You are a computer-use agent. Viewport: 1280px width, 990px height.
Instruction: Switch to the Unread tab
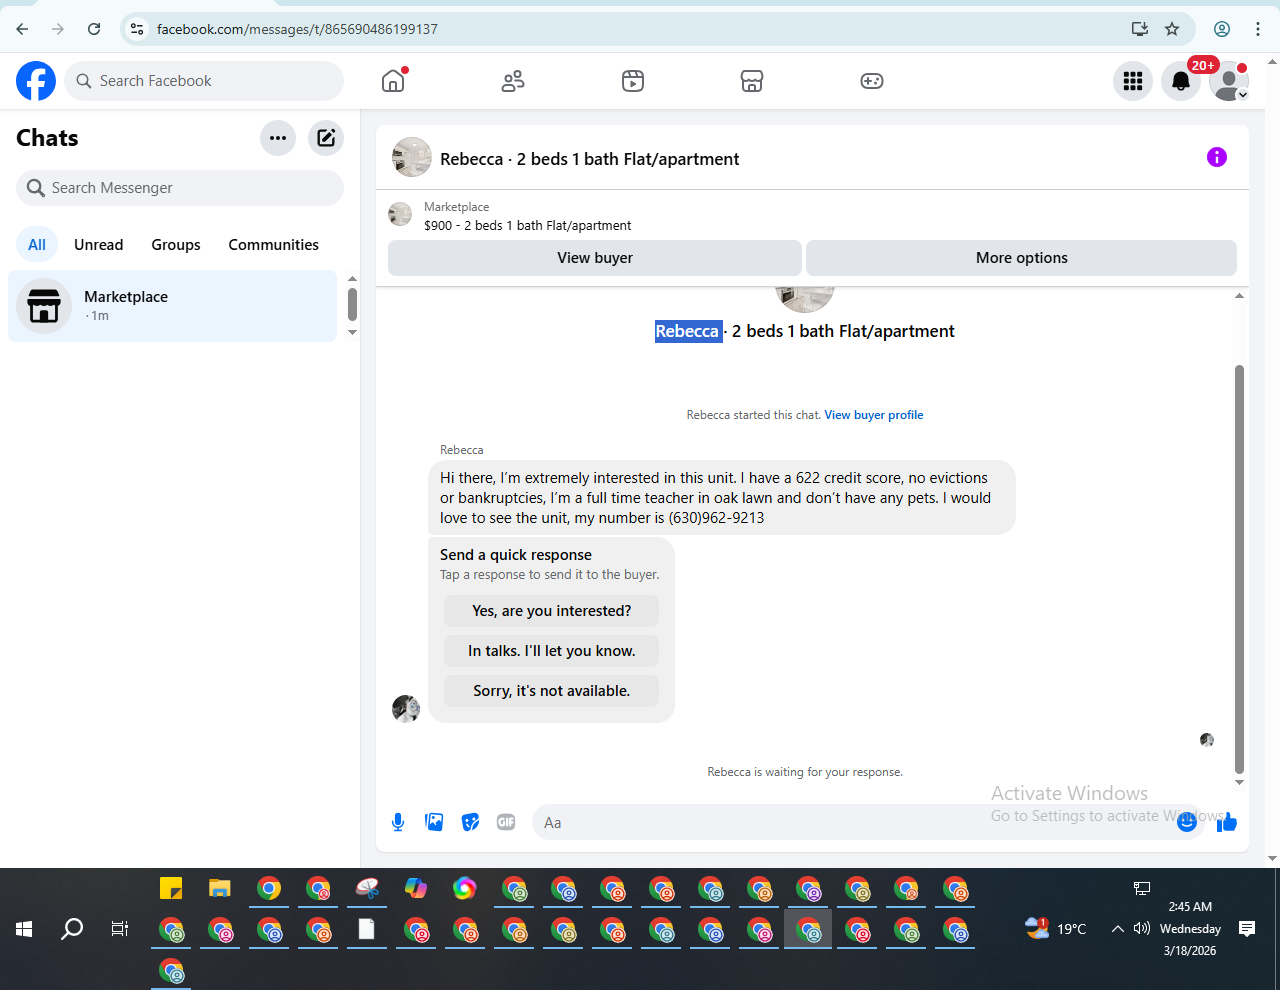click(x=99, y=245)
